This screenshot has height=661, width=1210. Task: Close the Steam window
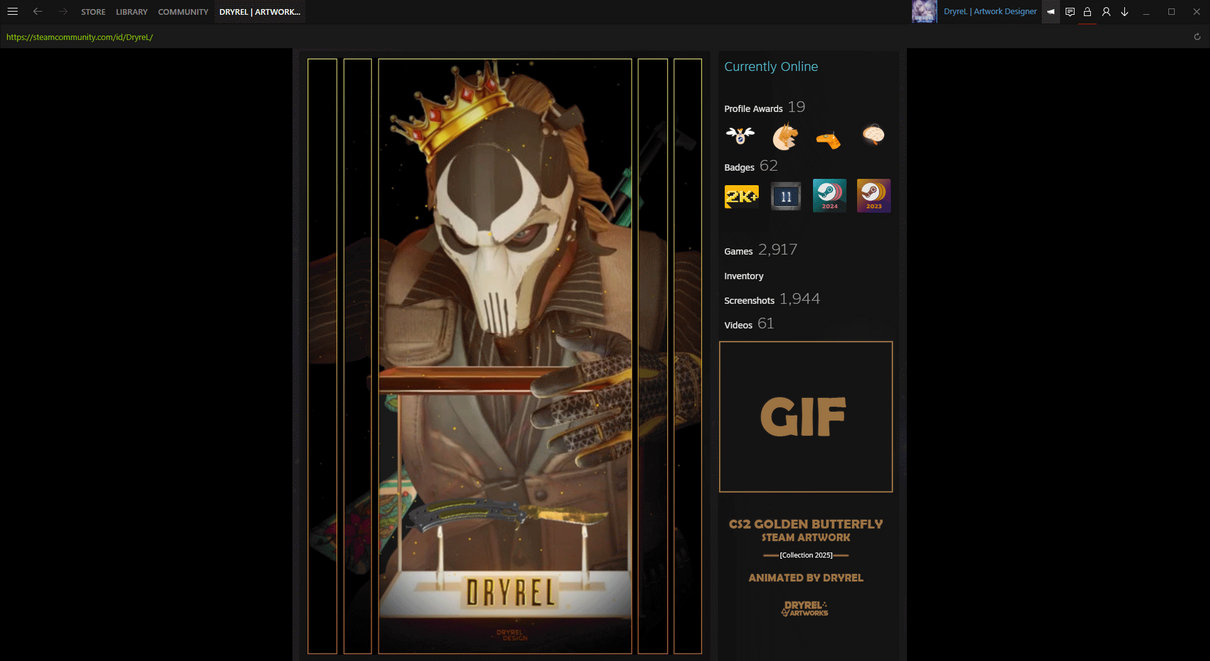tap(1197, 12)
